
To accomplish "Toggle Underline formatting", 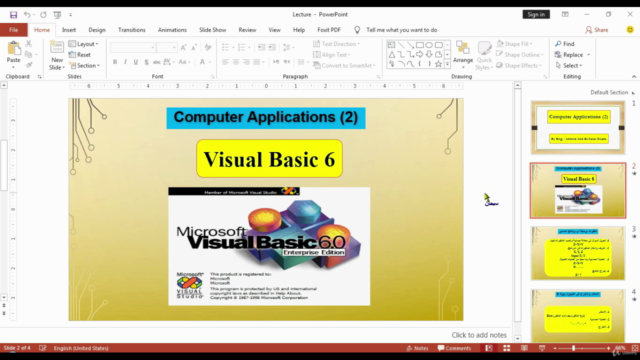I will [x=136, y=62].
